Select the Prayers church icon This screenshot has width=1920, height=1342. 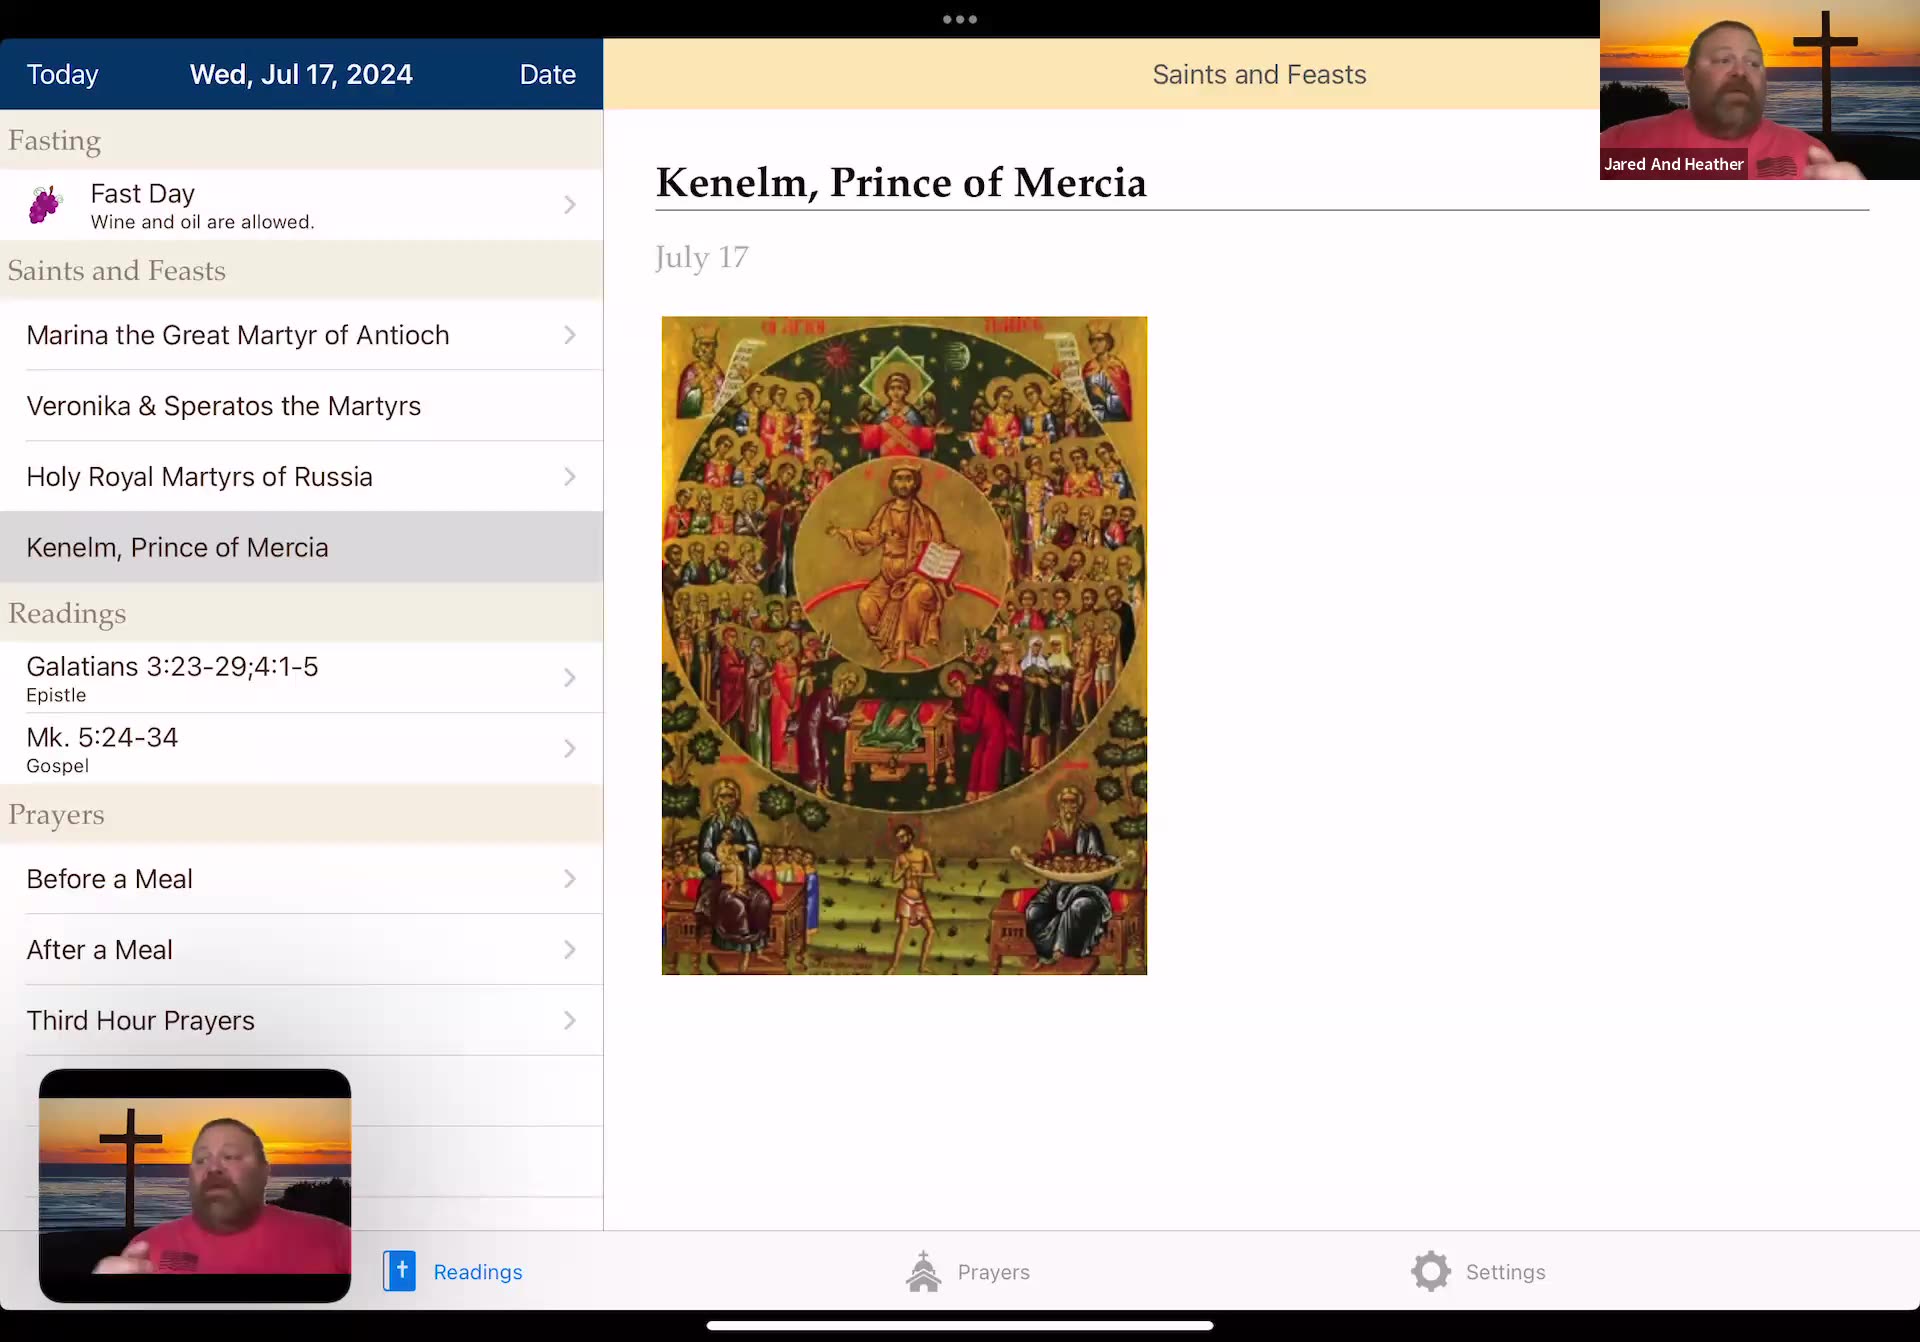coord(923,1271)
